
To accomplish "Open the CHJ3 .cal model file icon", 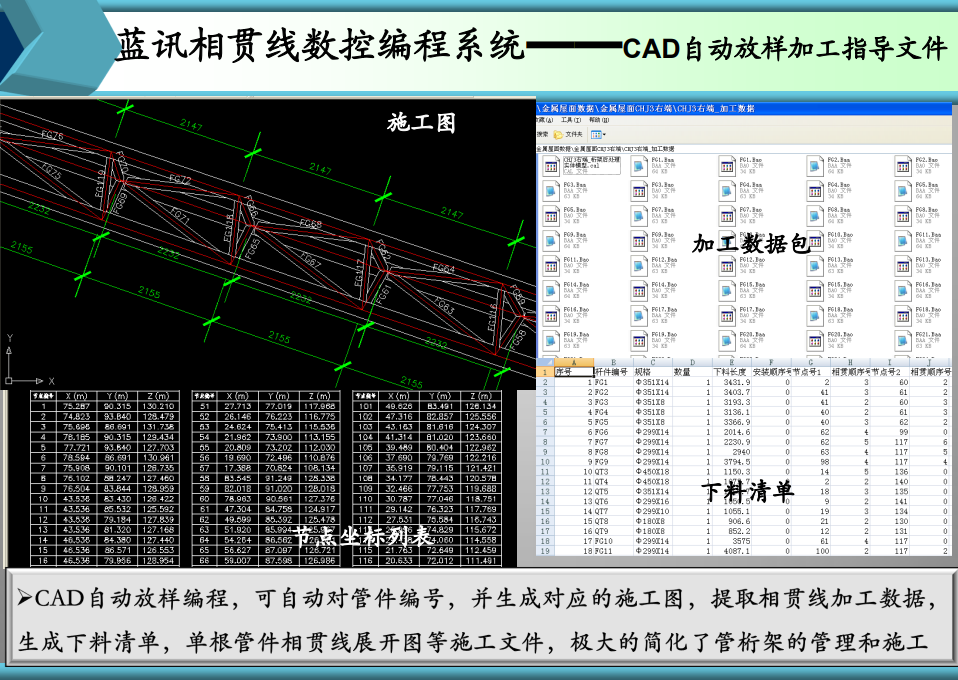I will [x=550, y=166].
